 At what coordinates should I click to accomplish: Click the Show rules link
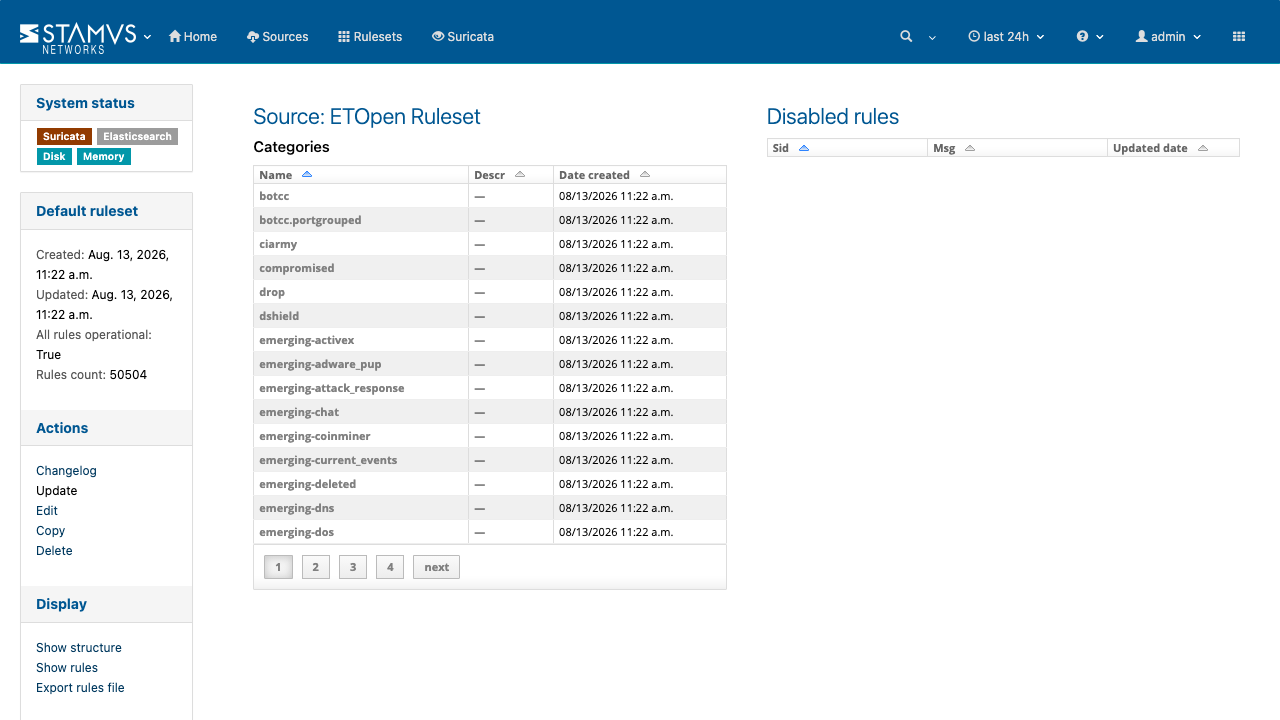67,667
